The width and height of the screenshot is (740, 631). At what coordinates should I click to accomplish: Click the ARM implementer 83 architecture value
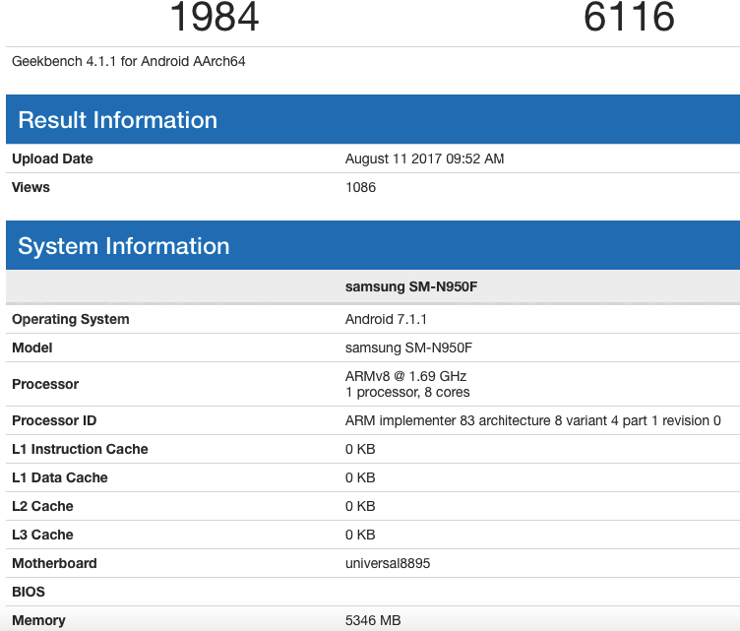coord(533,421)
